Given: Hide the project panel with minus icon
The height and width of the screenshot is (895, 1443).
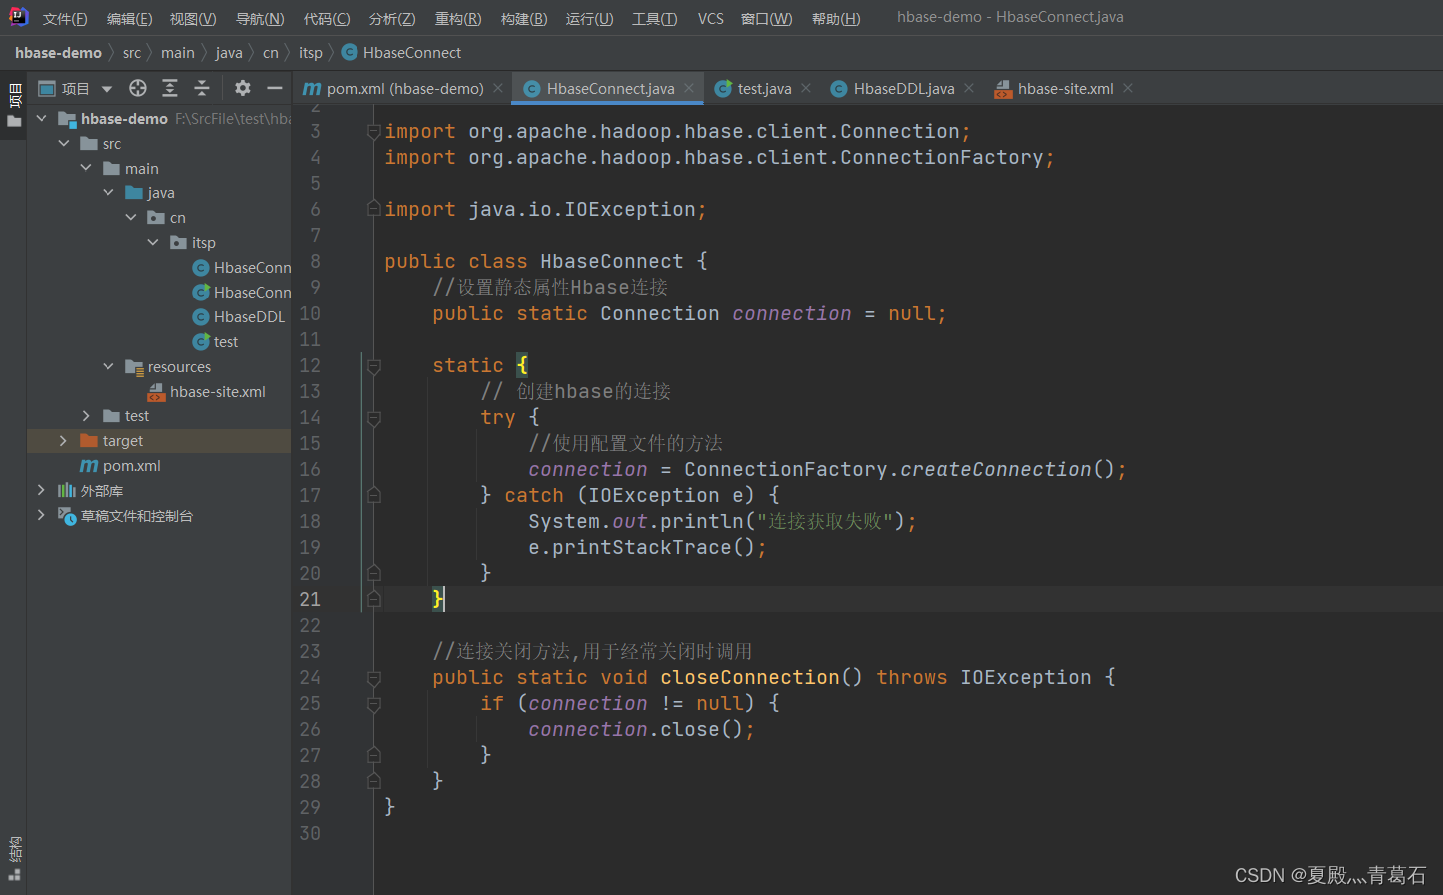Looking at the screenshot, I should tap(275, 88).
